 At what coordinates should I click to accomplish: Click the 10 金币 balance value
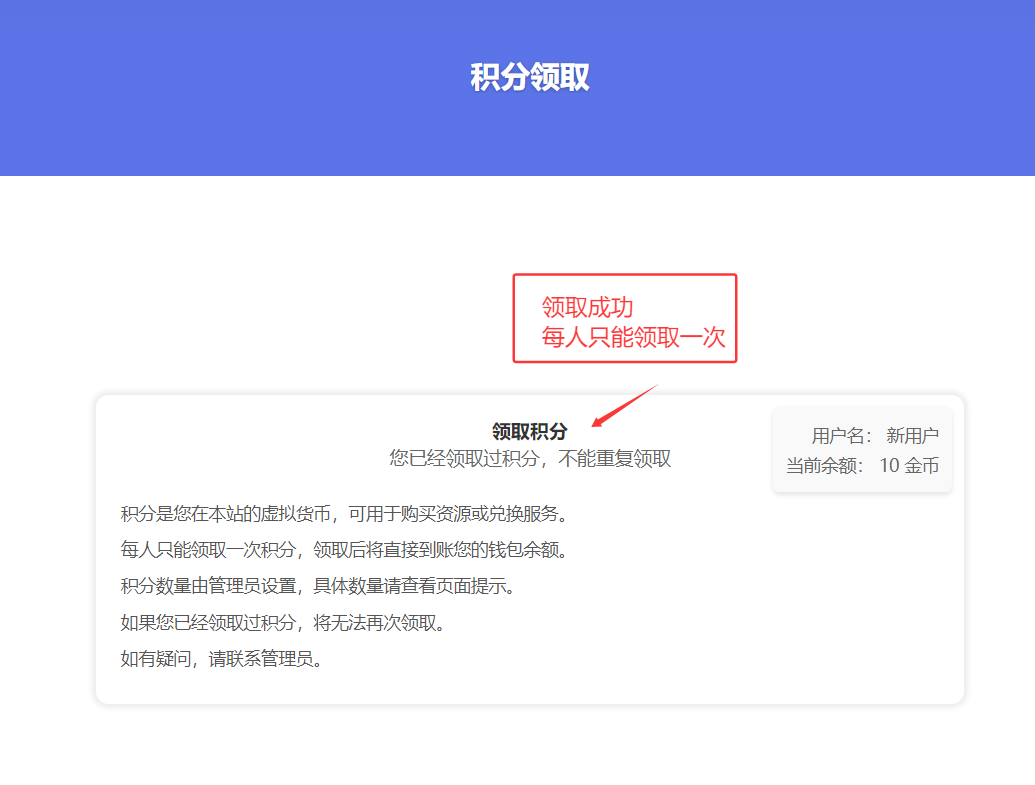coord(909,465)
